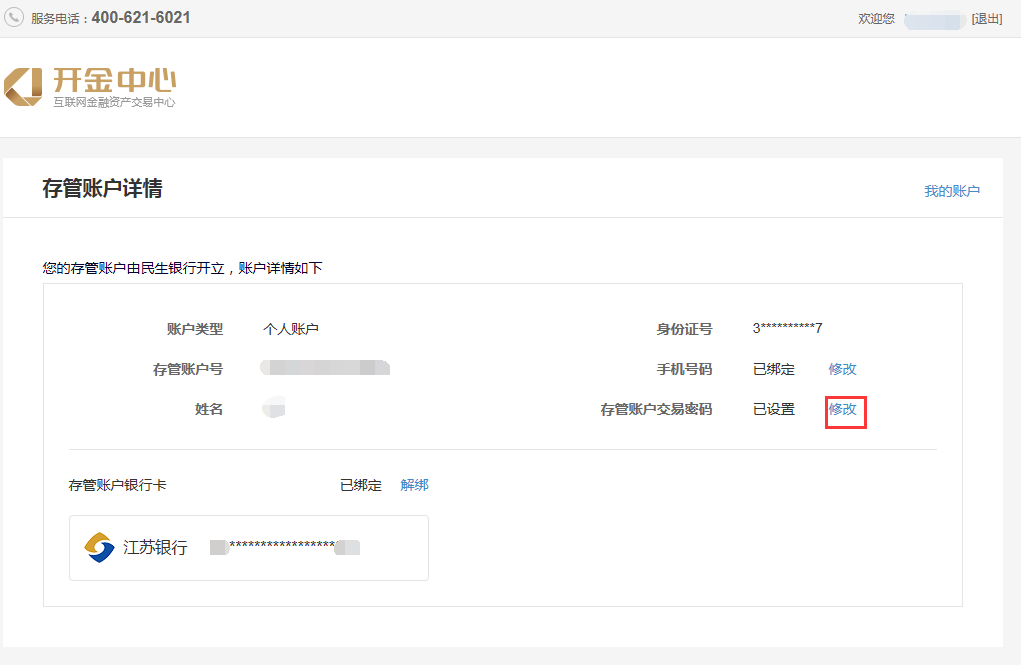This screenshot has height=665, width=1021.
Task: Click the 手机号码 label
Action: (x=684, y=369)
